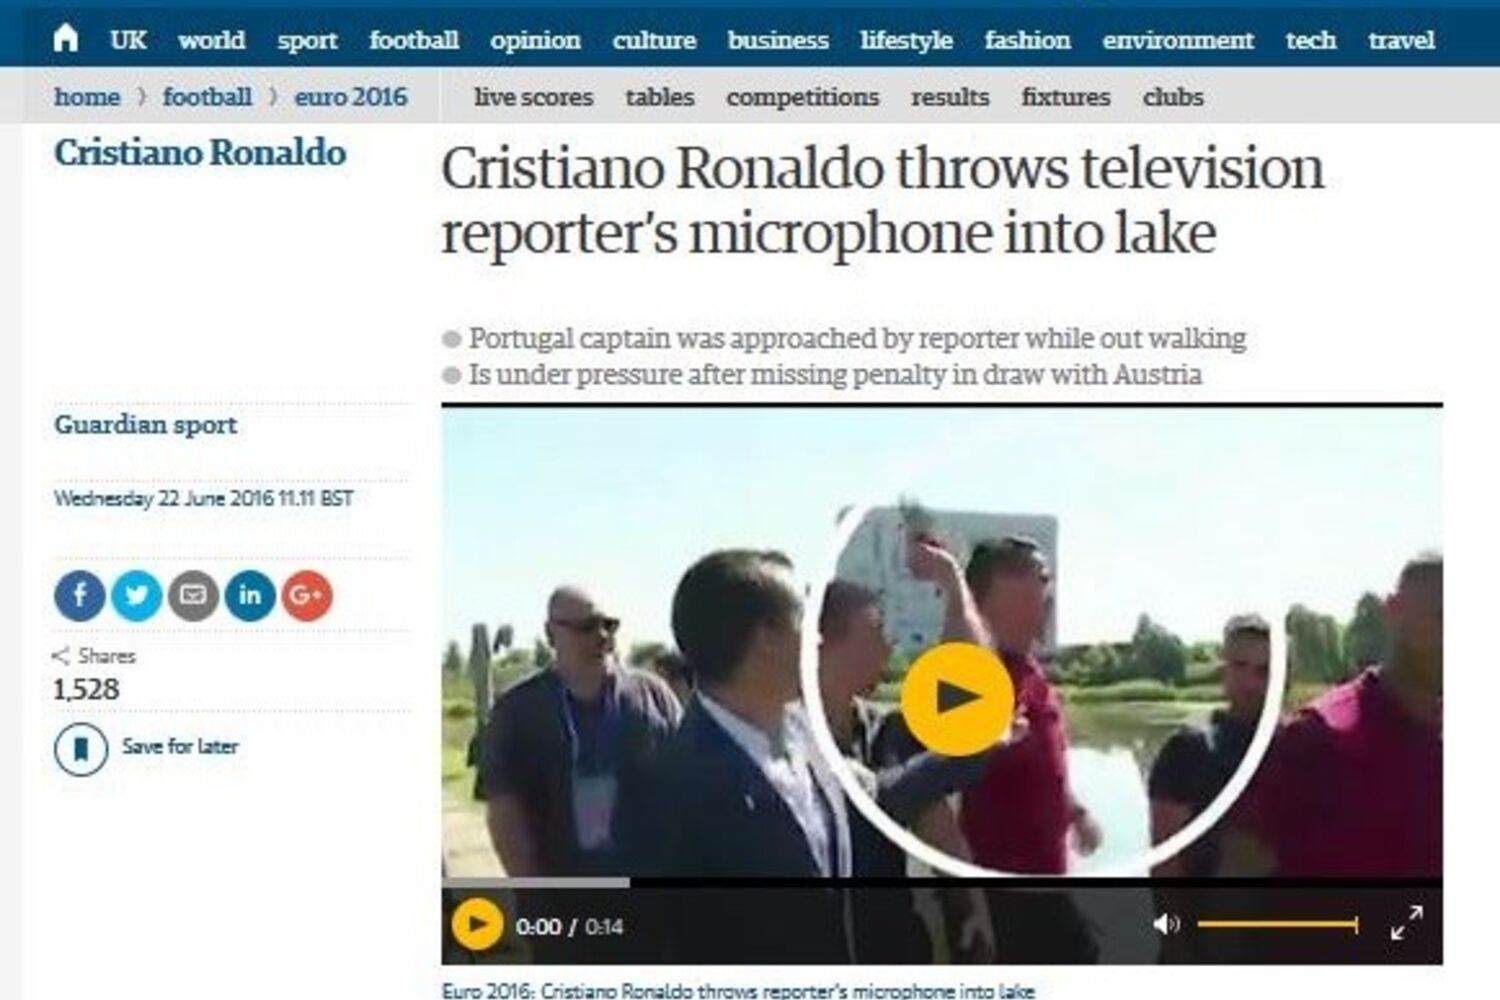Share article on LinkedIn

click(250, 596)
